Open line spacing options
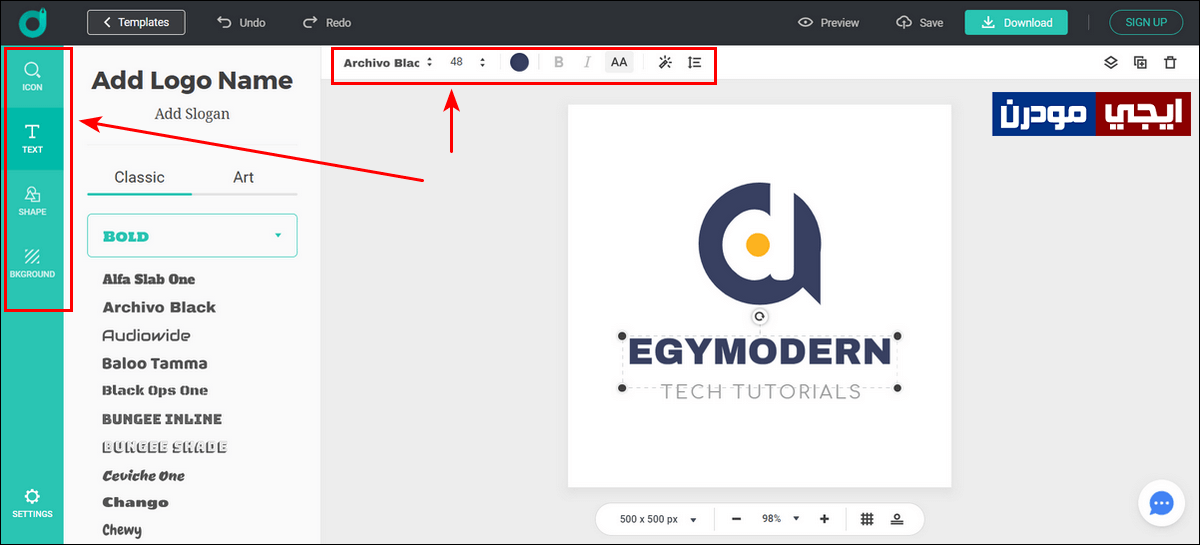1200x545 pixels. coord(695,62)
